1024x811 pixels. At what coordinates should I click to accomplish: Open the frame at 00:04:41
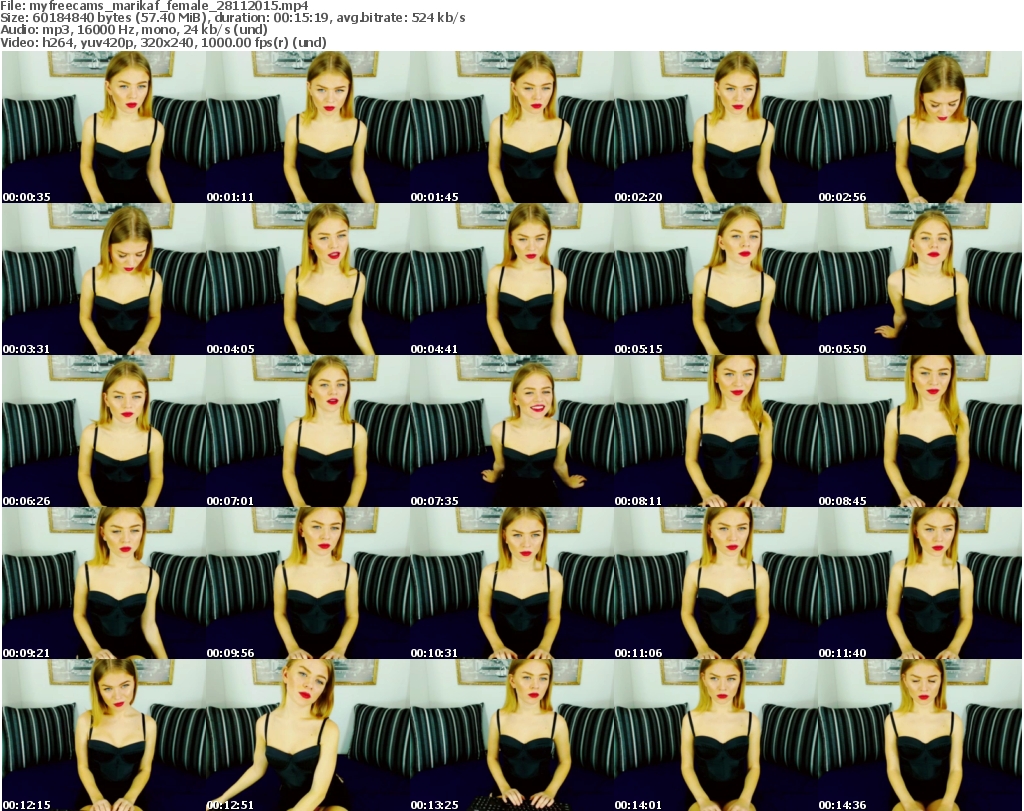[x=512, y=279]
